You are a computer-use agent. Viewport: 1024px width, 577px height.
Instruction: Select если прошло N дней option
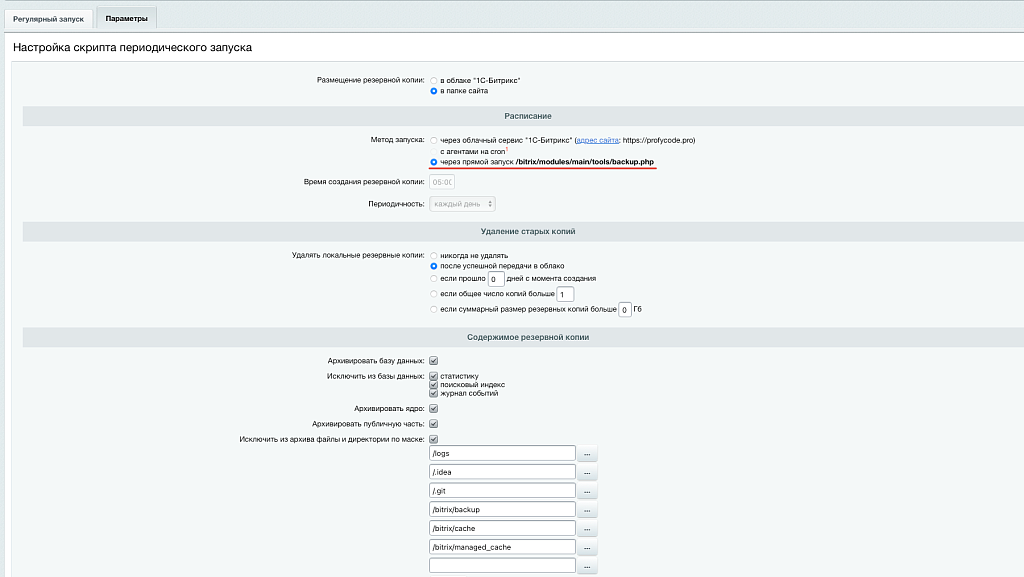coord(434,279)
